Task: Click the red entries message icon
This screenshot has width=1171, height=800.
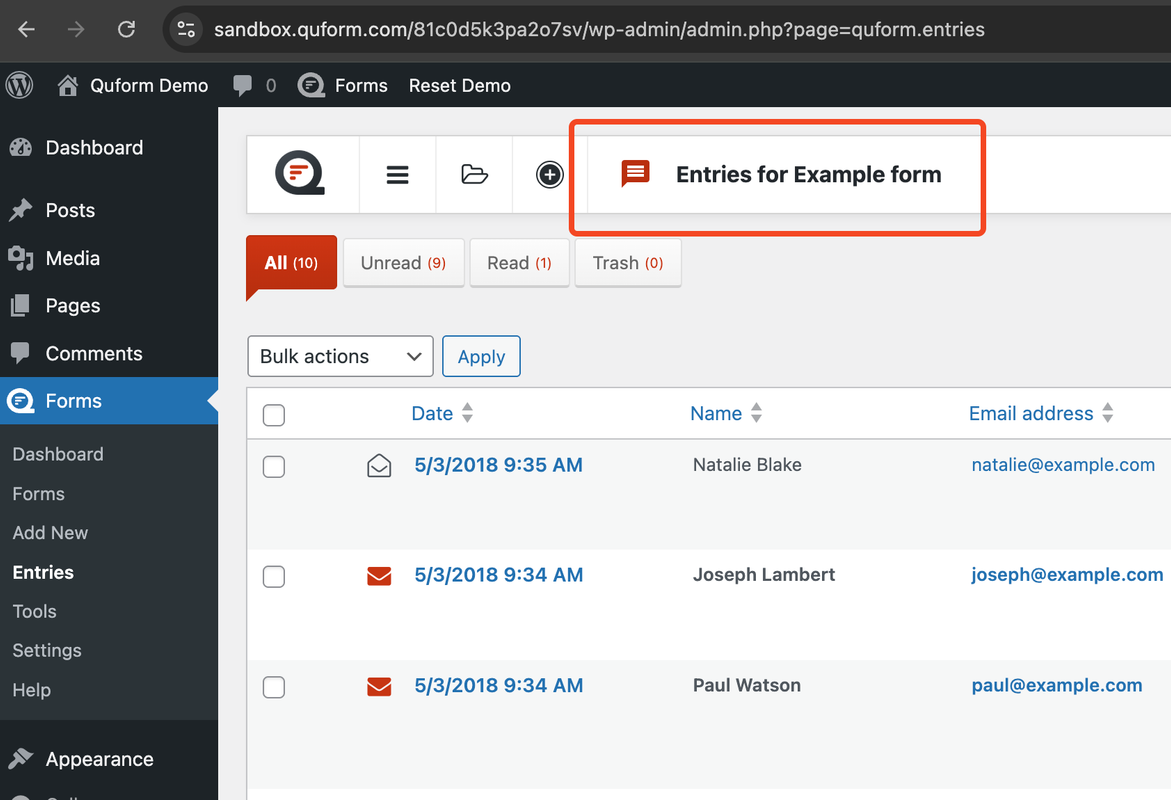Action: pyautogui.click(x=636, y=173)
